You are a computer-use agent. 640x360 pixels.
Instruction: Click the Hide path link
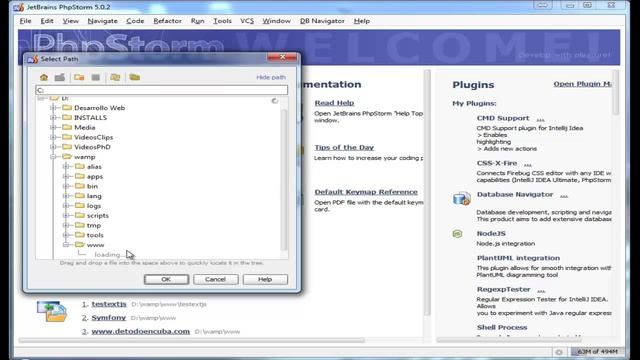(271, 77)
